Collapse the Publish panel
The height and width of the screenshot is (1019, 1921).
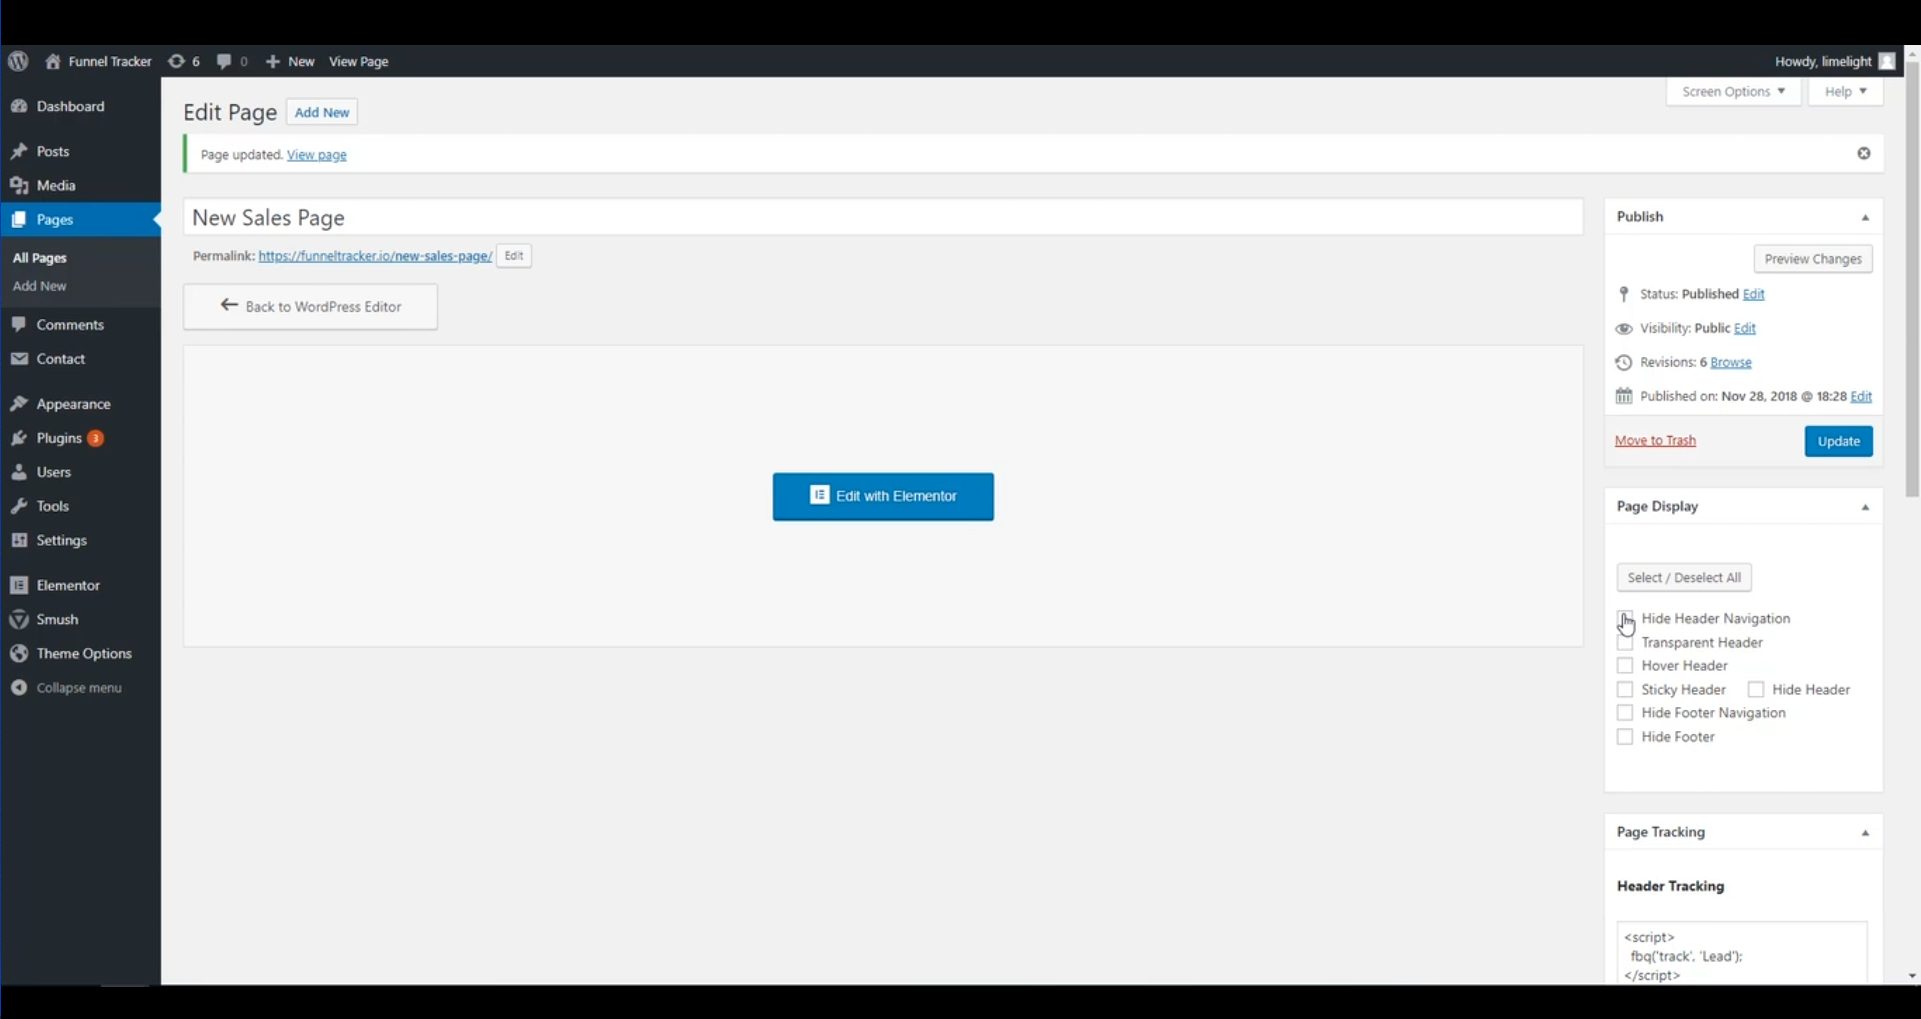click(1864, 217)
